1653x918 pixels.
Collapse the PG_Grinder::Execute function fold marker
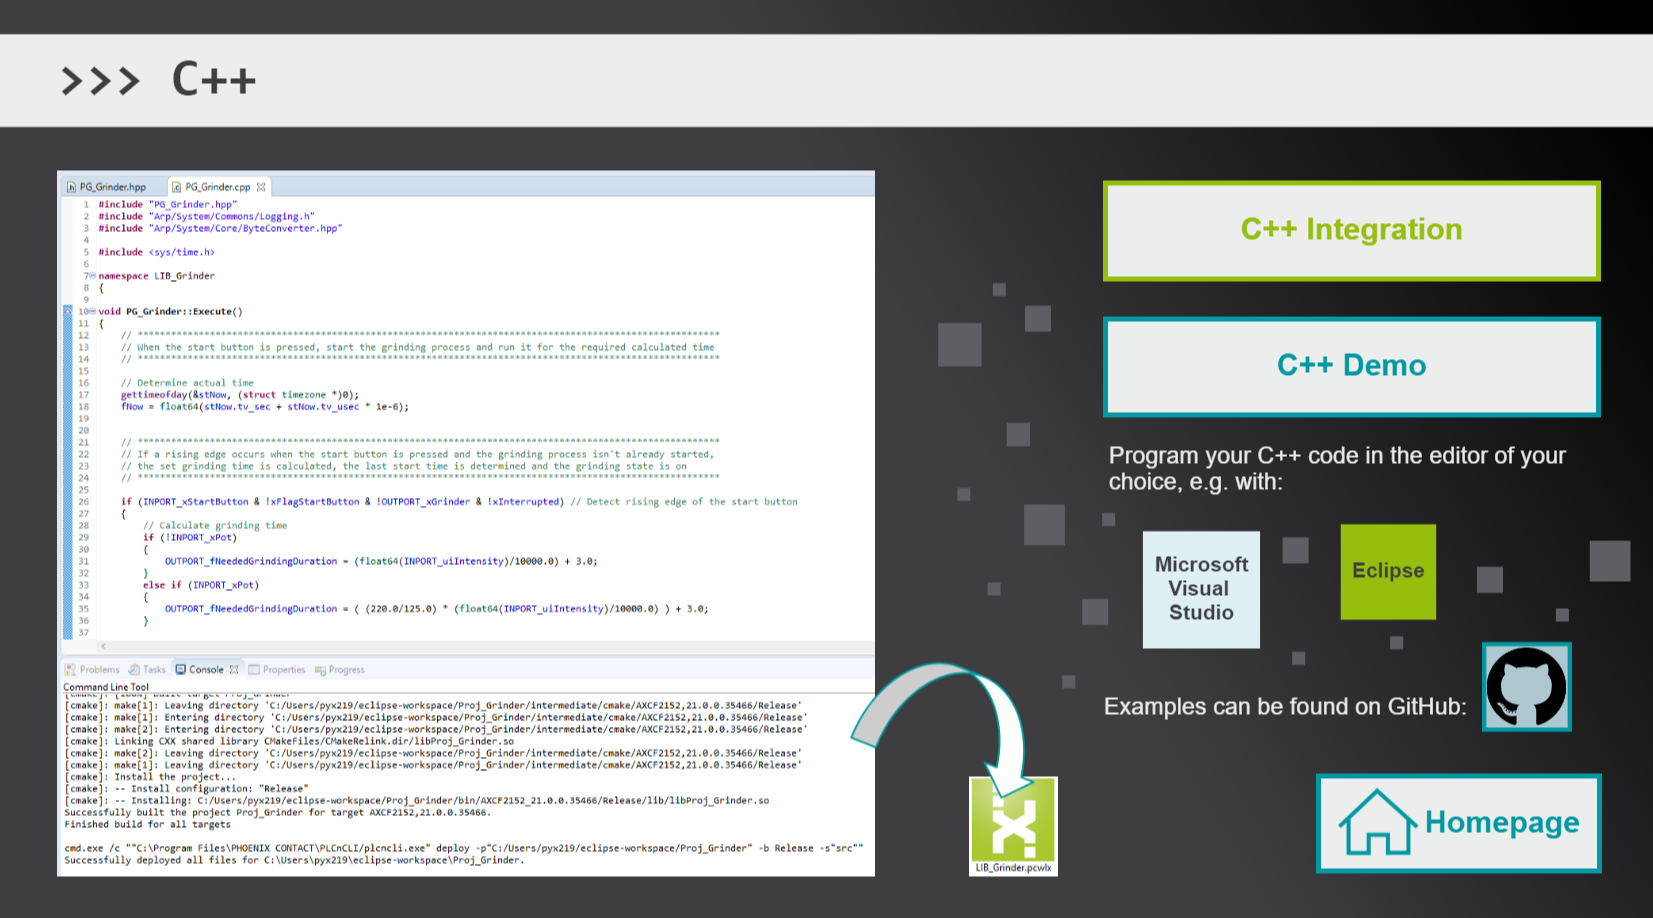pos(92,312)
